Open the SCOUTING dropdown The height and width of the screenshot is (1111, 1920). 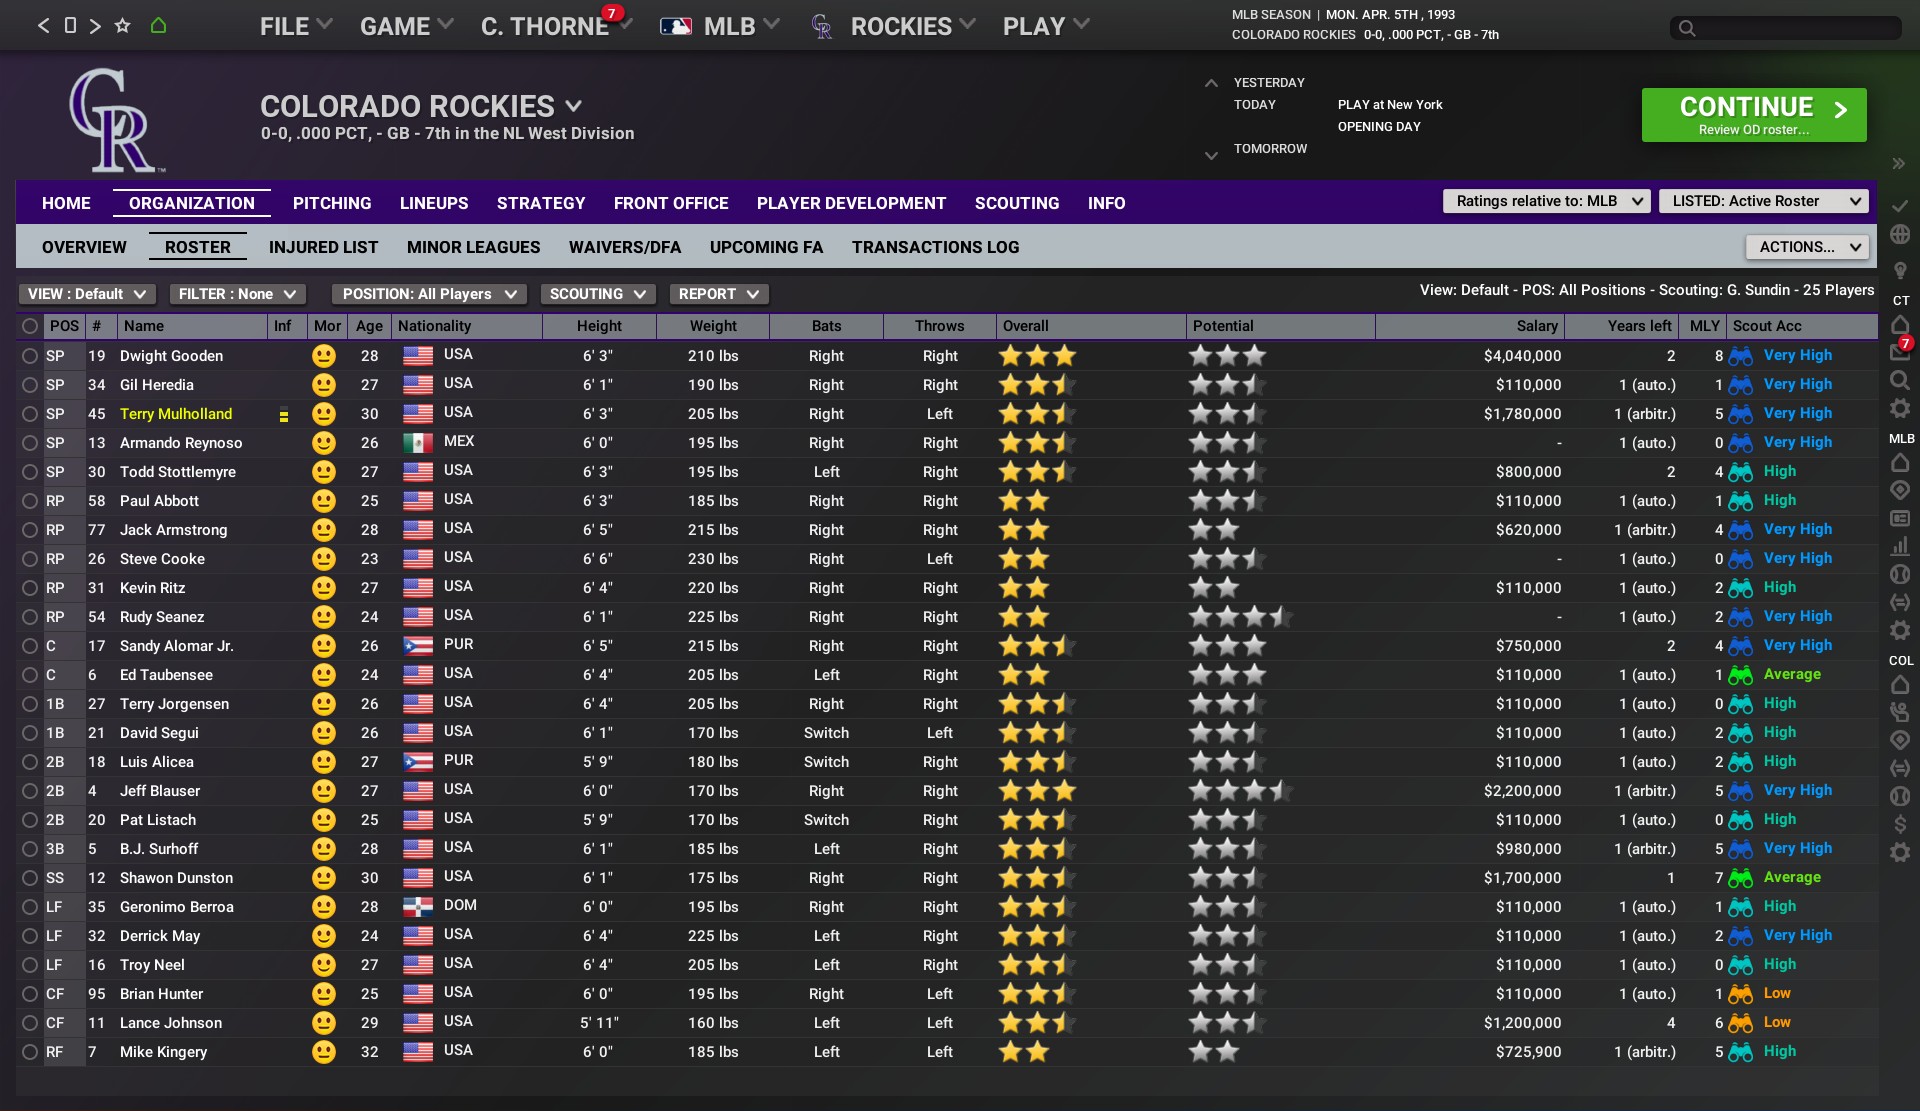pos(598,294)
